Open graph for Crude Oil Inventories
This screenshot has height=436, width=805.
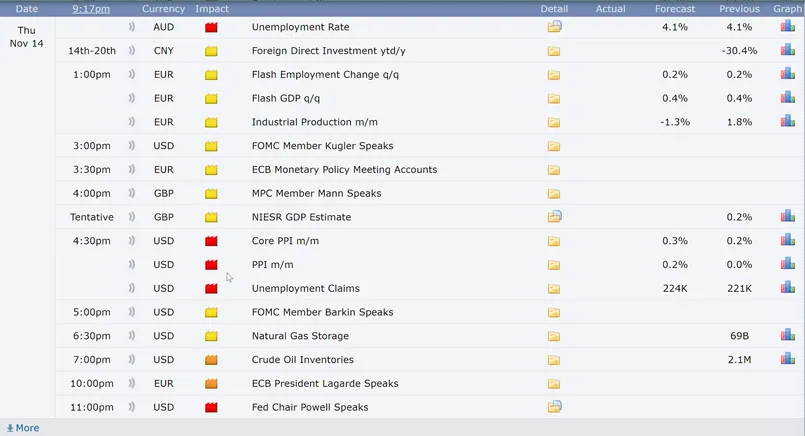[787, 360]
